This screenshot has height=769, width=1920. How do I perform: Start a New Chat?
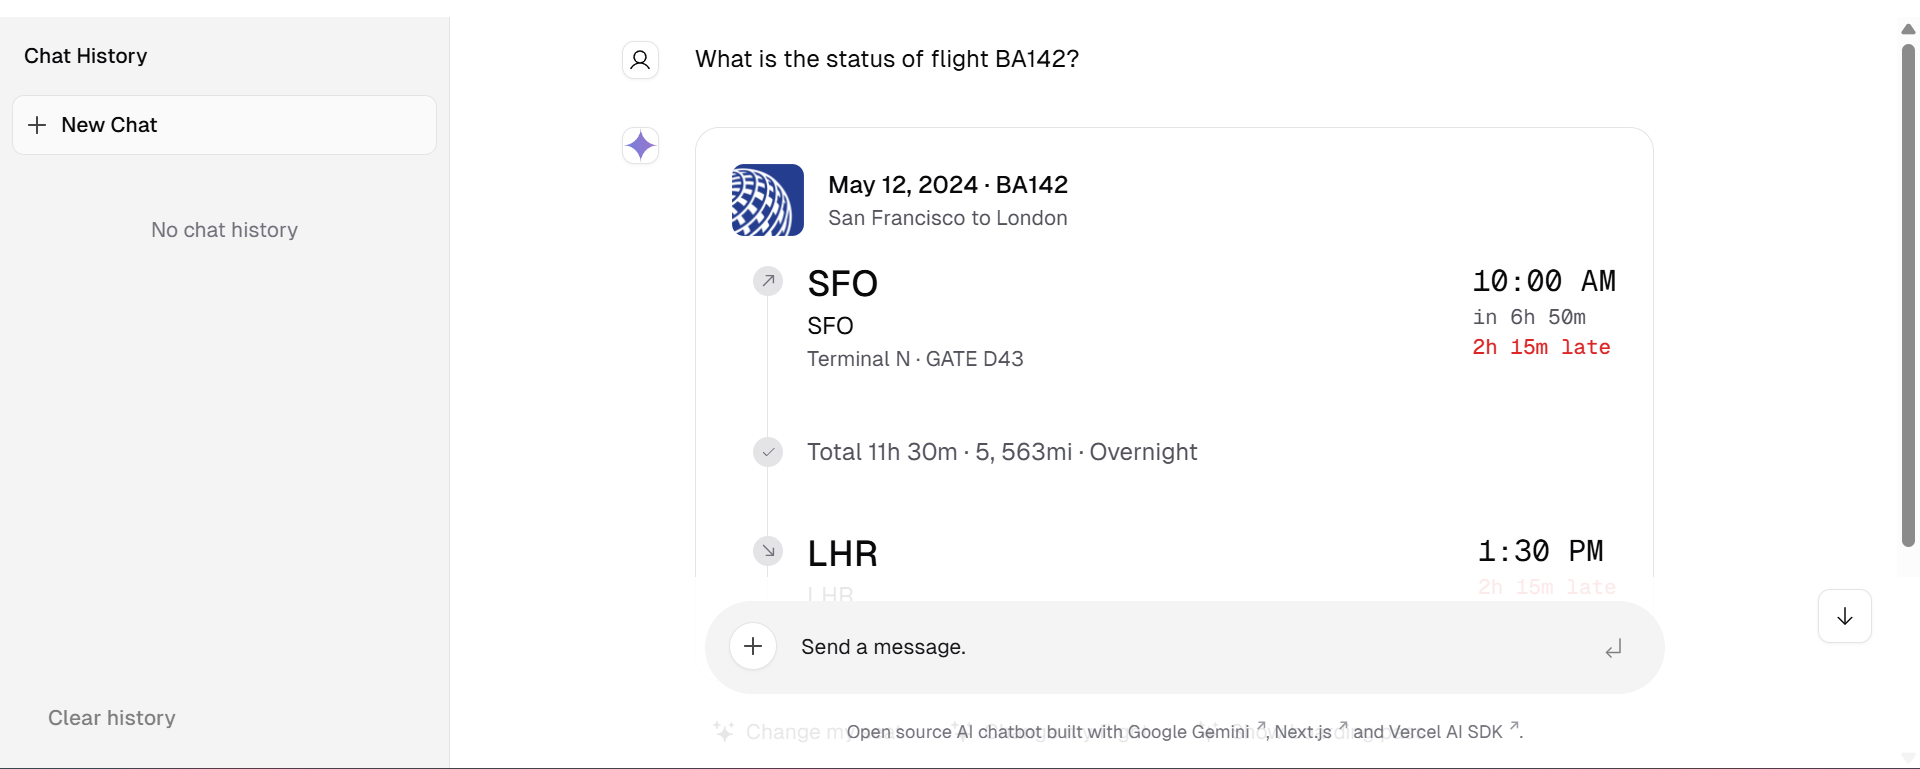coord(224,125)
